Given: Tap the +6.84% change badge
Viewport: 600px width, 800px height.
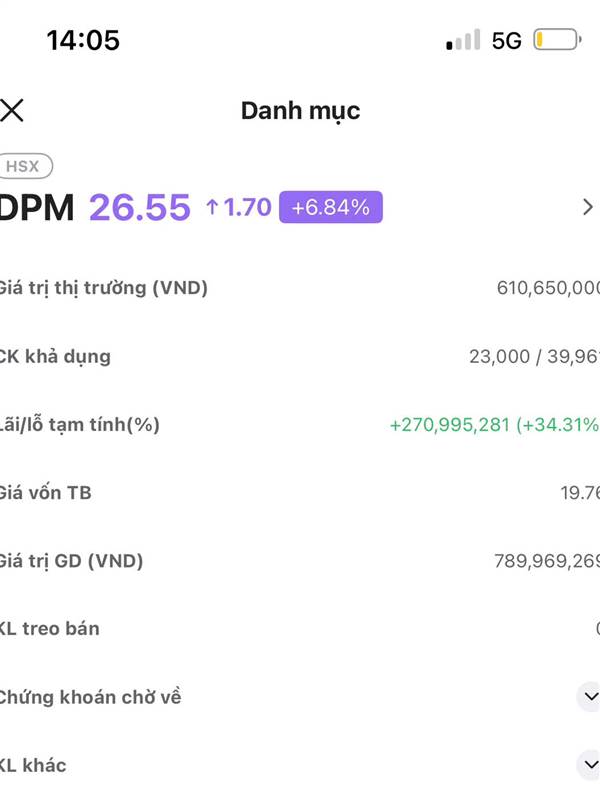Looking at the screenshot, I should pyautogui.click(x=331, y=207).
